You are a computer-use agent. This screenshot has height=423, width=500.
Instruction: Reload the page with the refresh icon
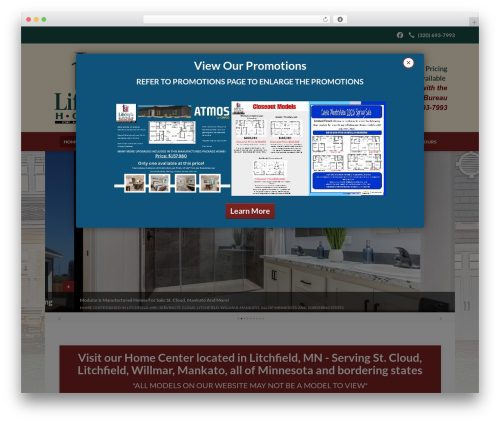pyautogui.click(x=325, y=19)
